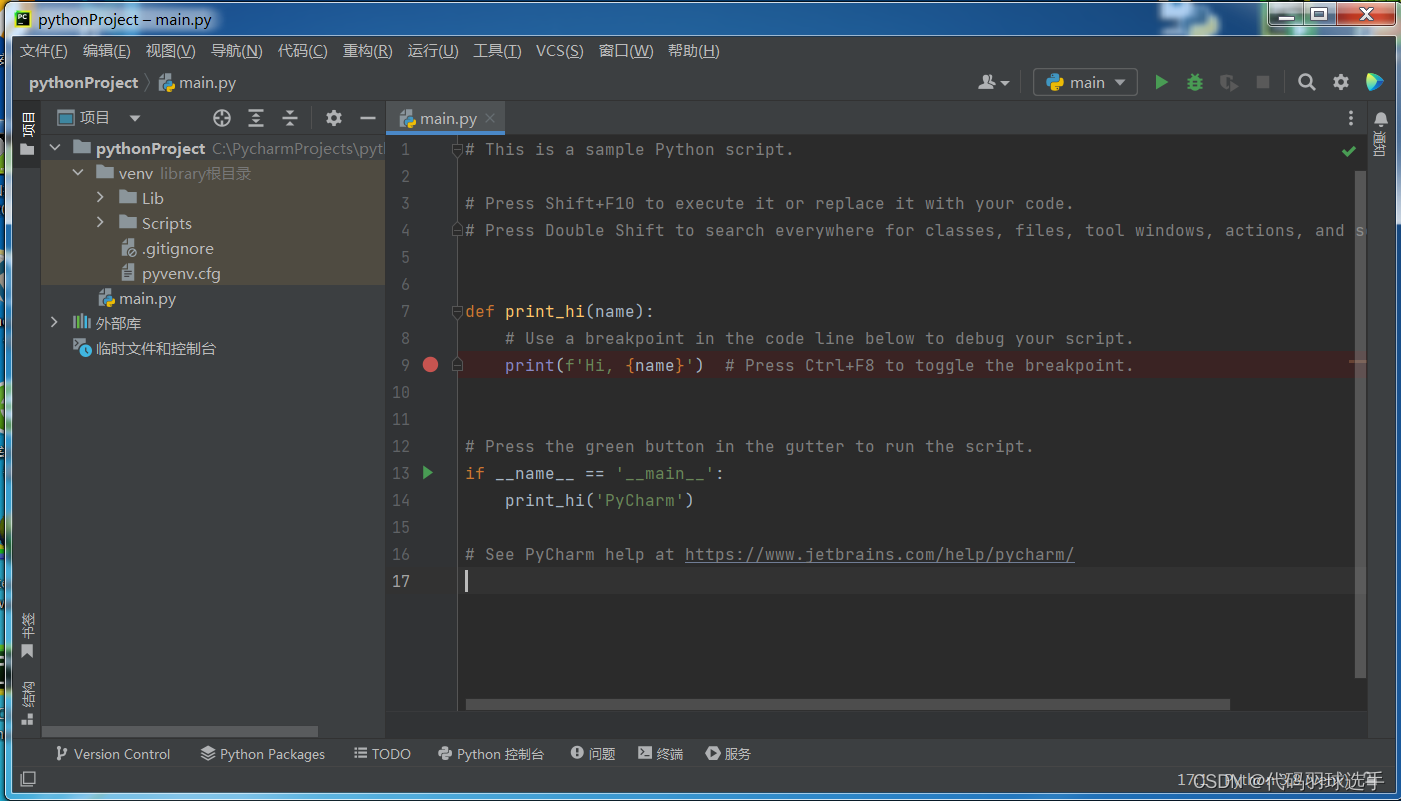The height and width of the screenshot is (801, 1401).
Task: Open the 重构(R) menu
Action: [367, 51]
